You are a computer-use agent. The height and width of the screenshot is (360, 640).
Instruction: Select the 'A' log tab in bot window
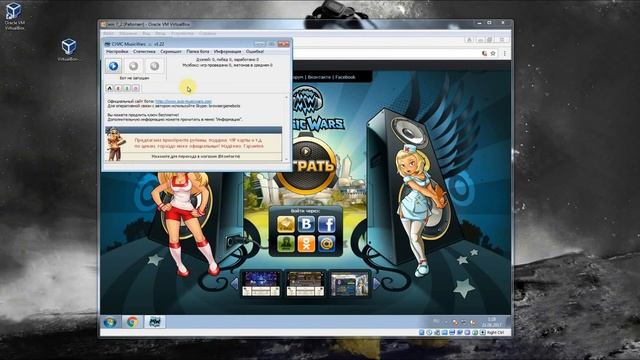point(109,88)
